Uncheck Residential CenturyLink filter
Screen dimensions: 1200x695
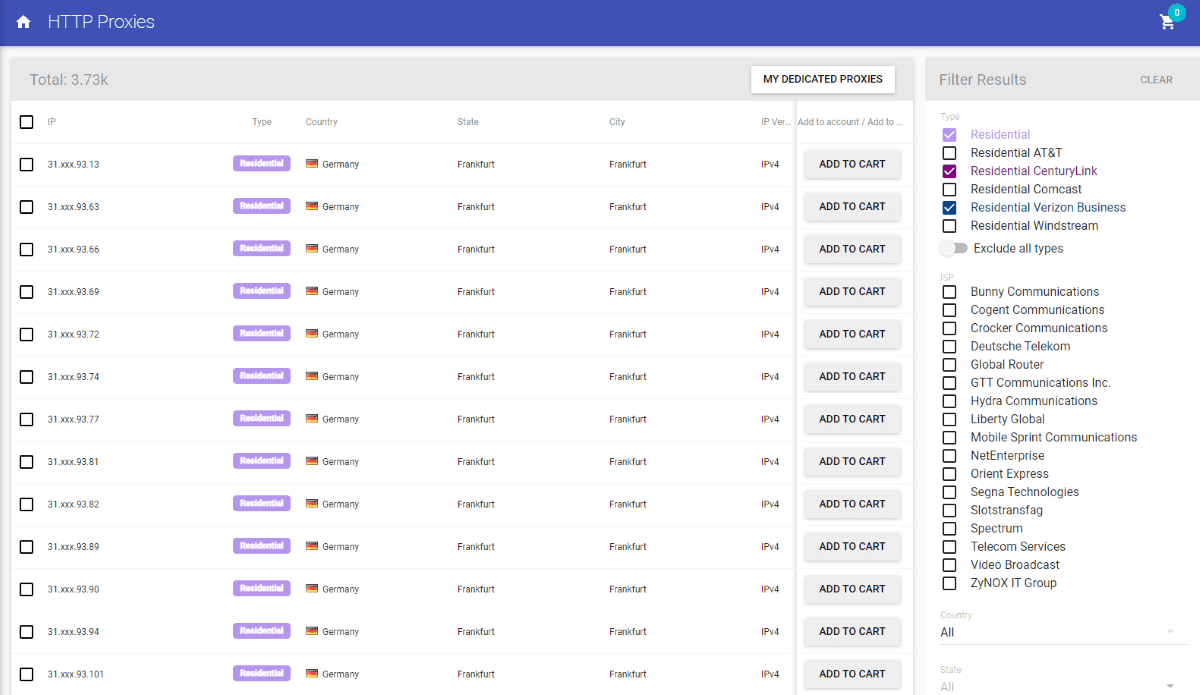949,171
